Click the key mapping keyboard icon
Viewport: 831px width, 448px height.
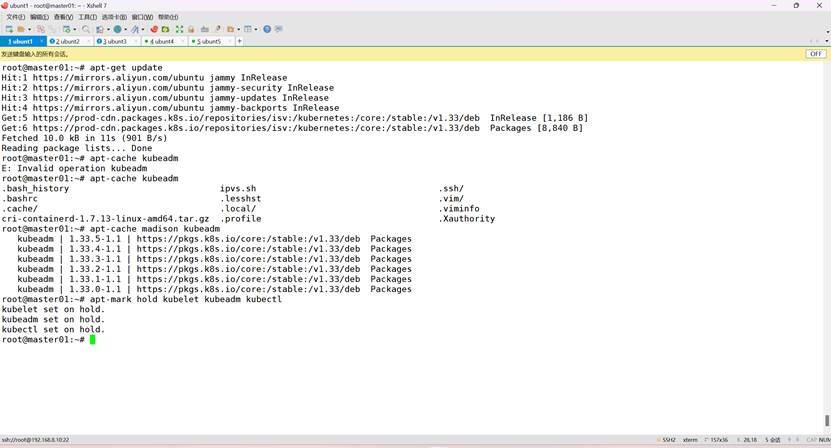[205, 29]
